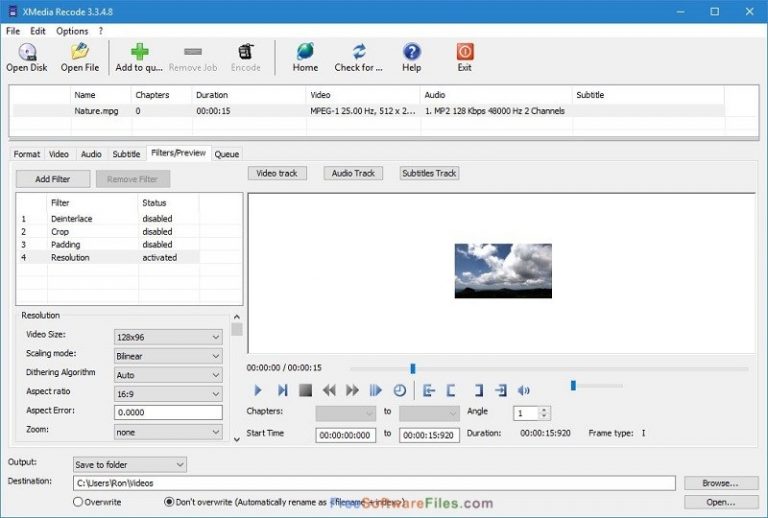Open the Zoom dropdown set to none
The height and width of the screenshot is (518, 768).
tap(168, 432)
